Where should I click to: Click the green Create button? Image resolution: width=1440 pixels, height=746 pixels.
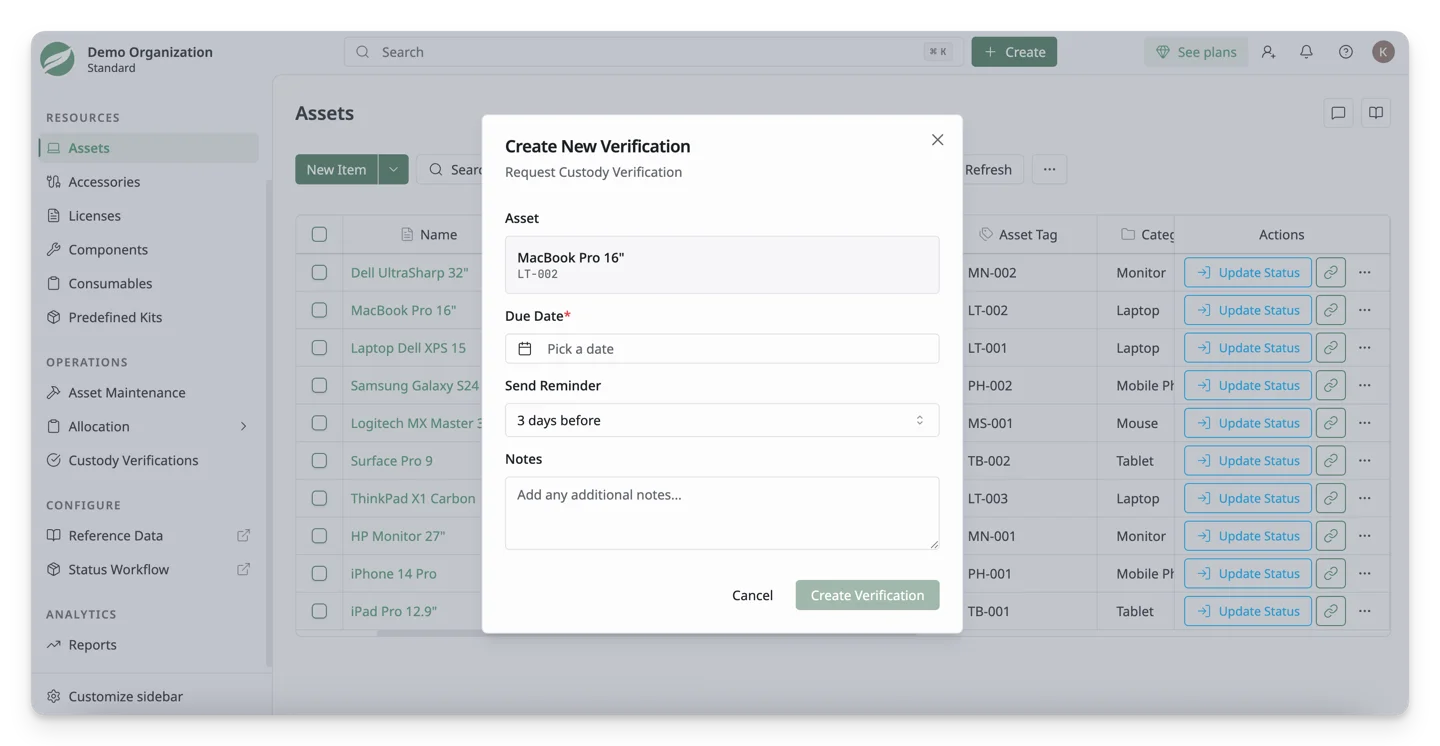pyautogui.click(x=1014, y=52)
